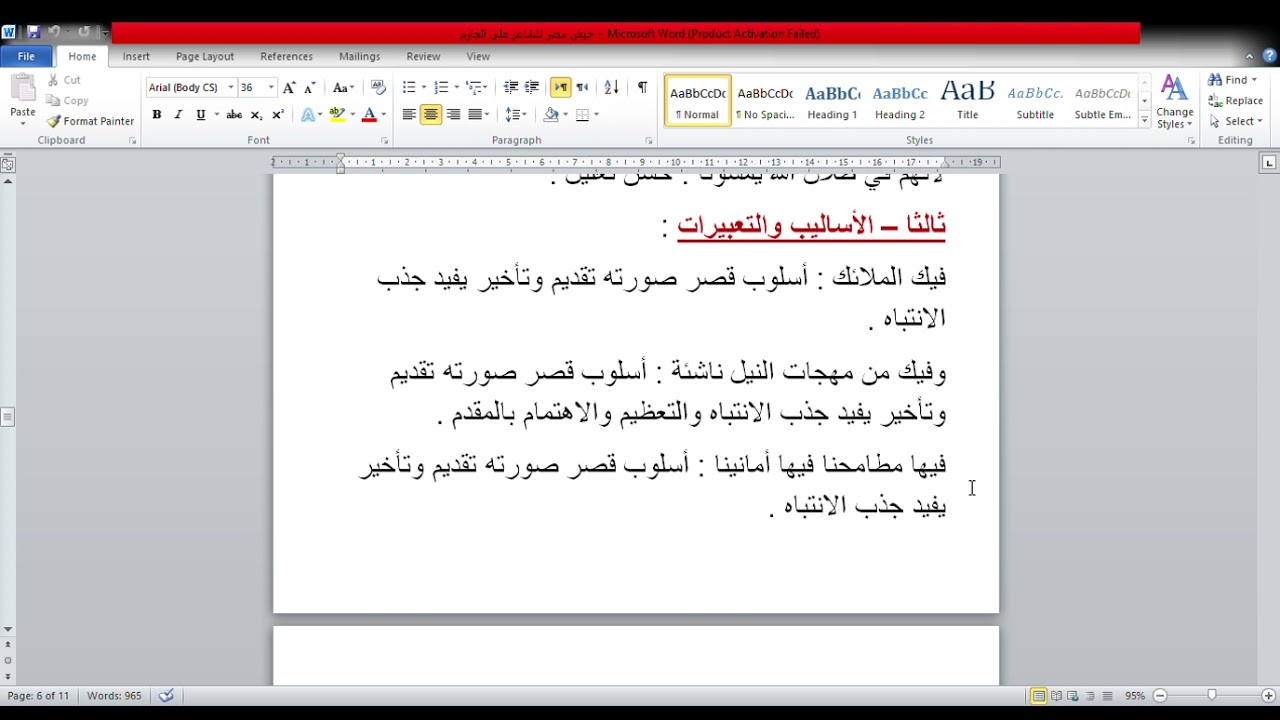
Task: Click the Change Styles button
Action: [1175, 103]
